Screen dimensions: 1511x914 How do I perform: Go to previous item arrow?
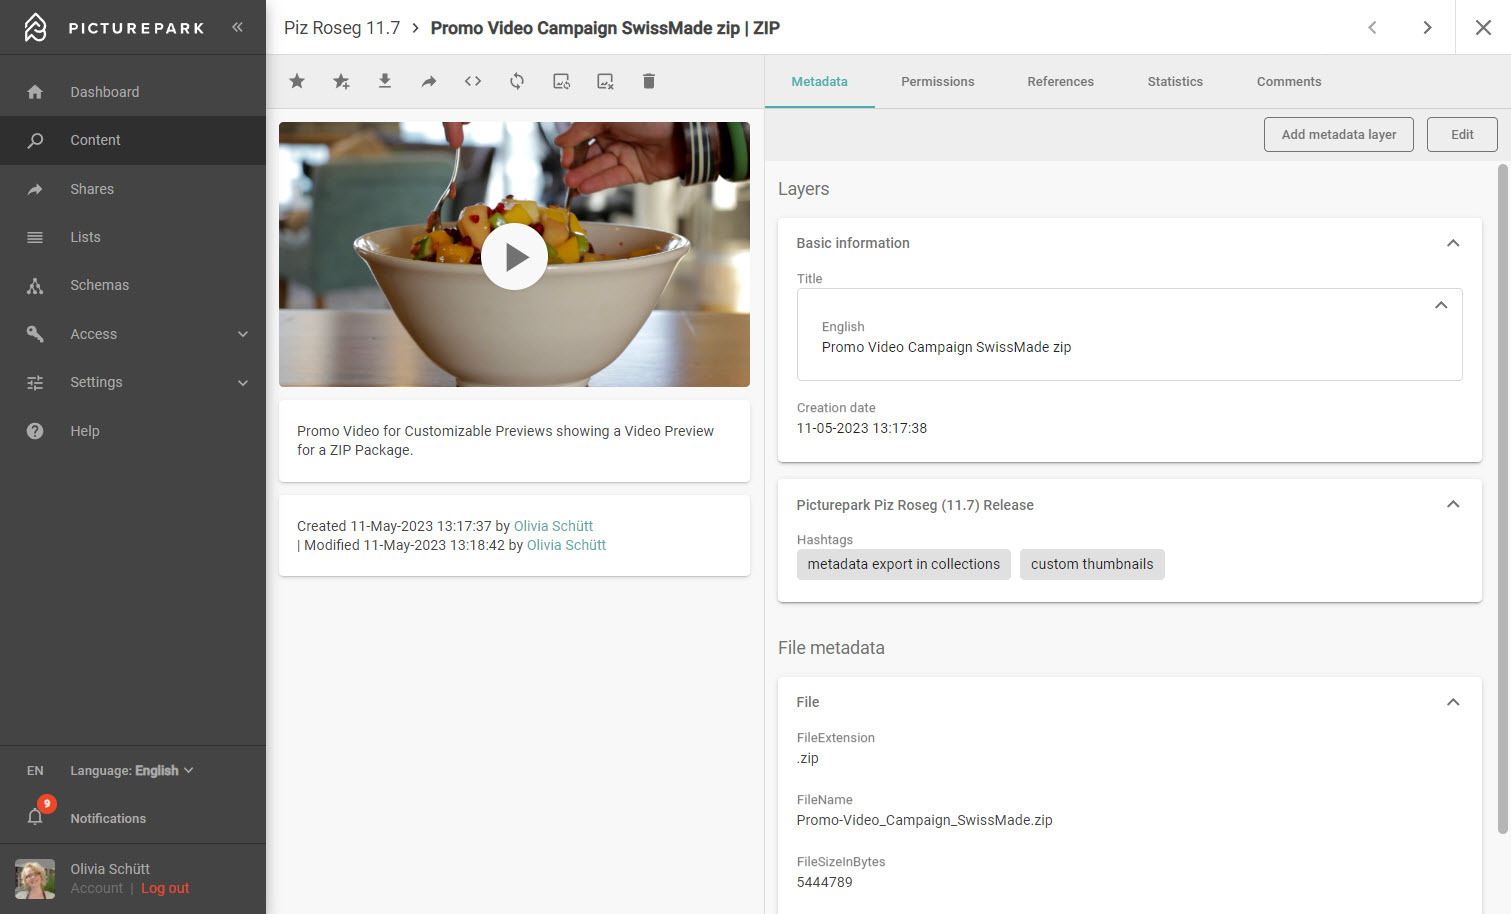coord(1372,28)
